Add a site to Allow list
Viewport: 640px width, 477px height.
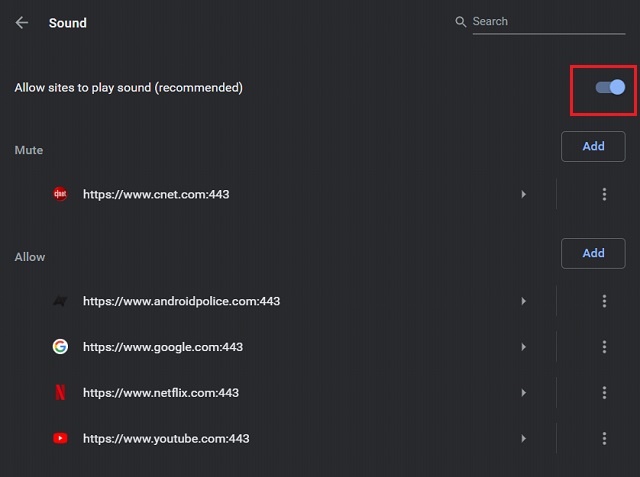click(x=593, y=253)
